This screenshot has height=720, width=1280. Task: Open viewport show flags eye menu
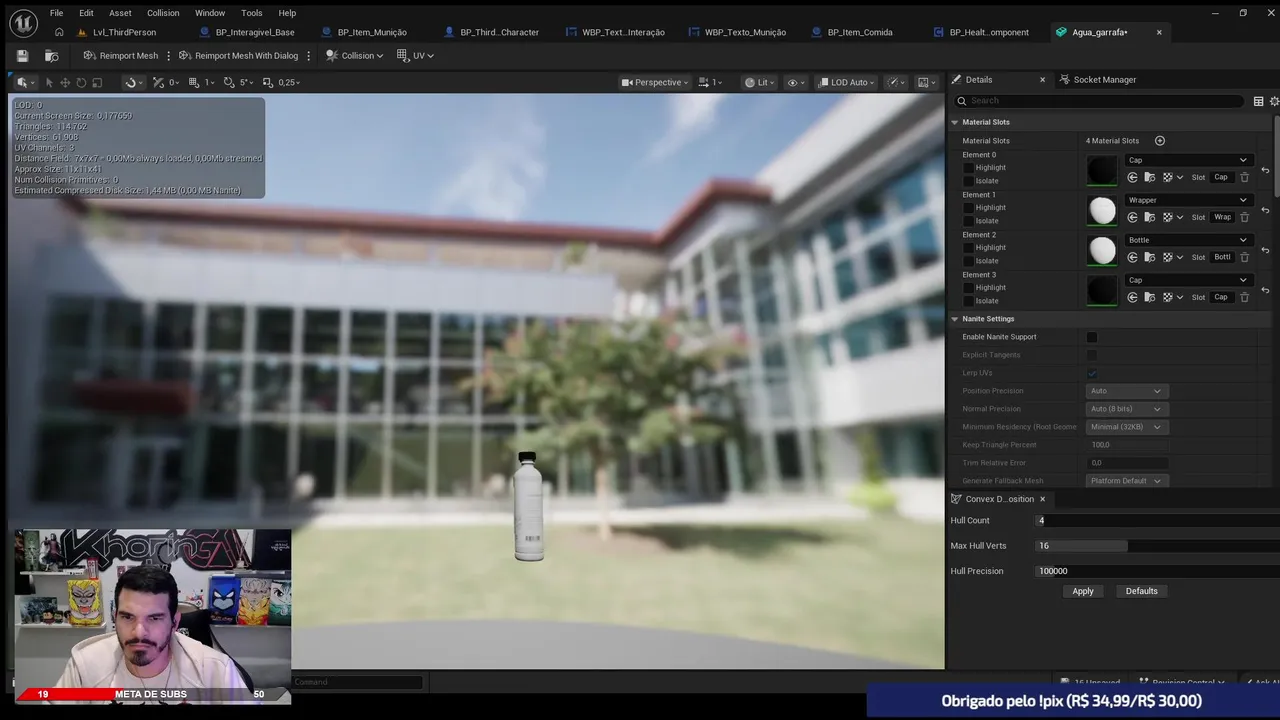(795, 82)
